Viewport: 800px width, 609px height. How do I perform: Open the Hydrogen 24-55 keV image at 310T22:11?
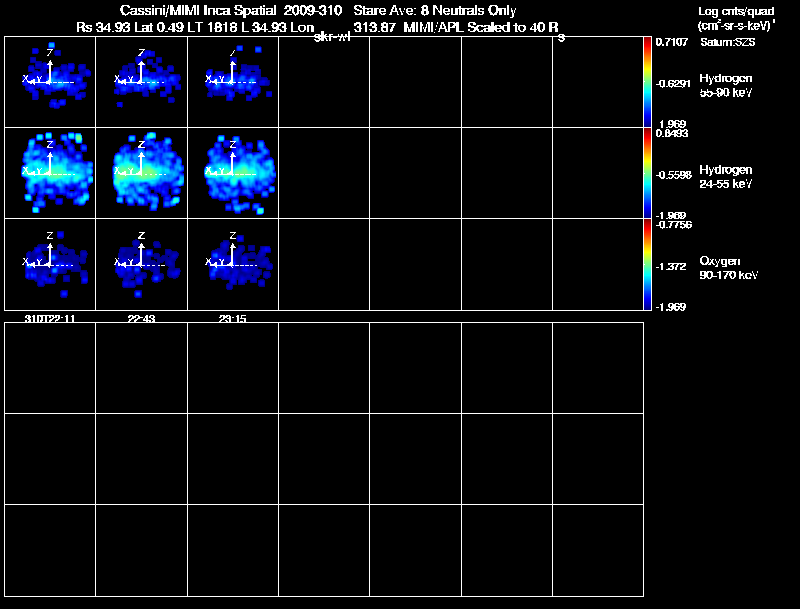tap(50, 173)
